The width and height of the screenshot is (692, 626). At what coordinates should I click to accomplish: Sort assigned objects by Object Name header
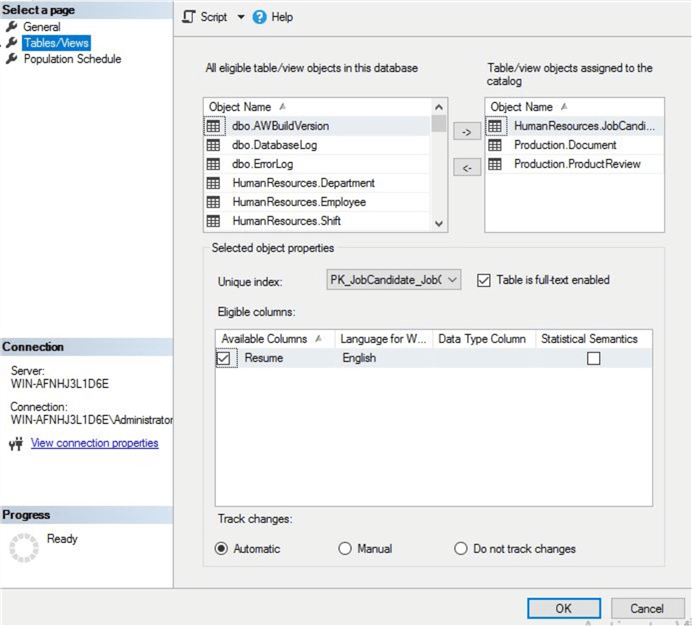(574, 107)
